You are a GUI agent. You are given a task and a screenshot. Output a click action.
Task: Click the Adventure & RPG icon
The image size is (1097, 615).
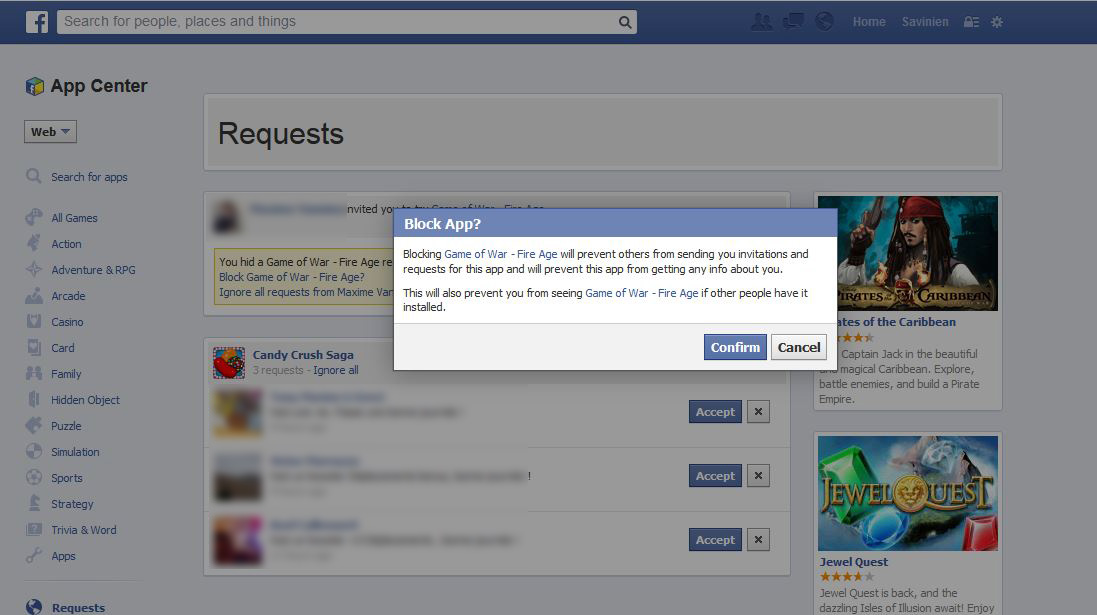(x=34, y=269)
